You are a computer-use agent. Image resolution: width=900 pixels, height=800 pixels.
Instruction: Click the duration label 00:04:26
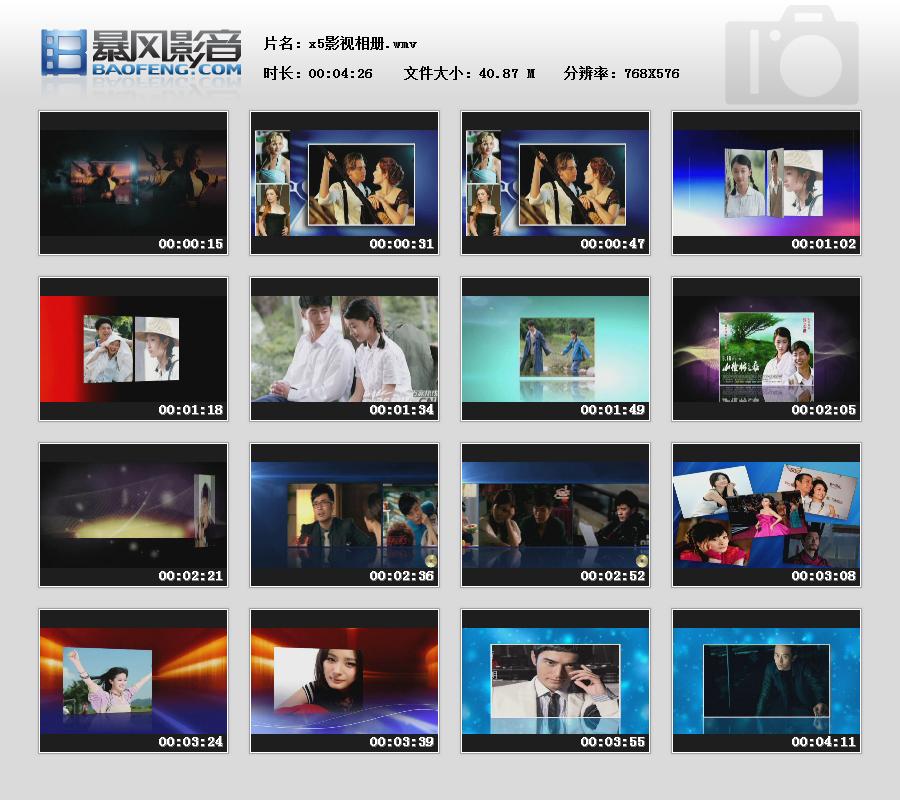coord(340,73)
